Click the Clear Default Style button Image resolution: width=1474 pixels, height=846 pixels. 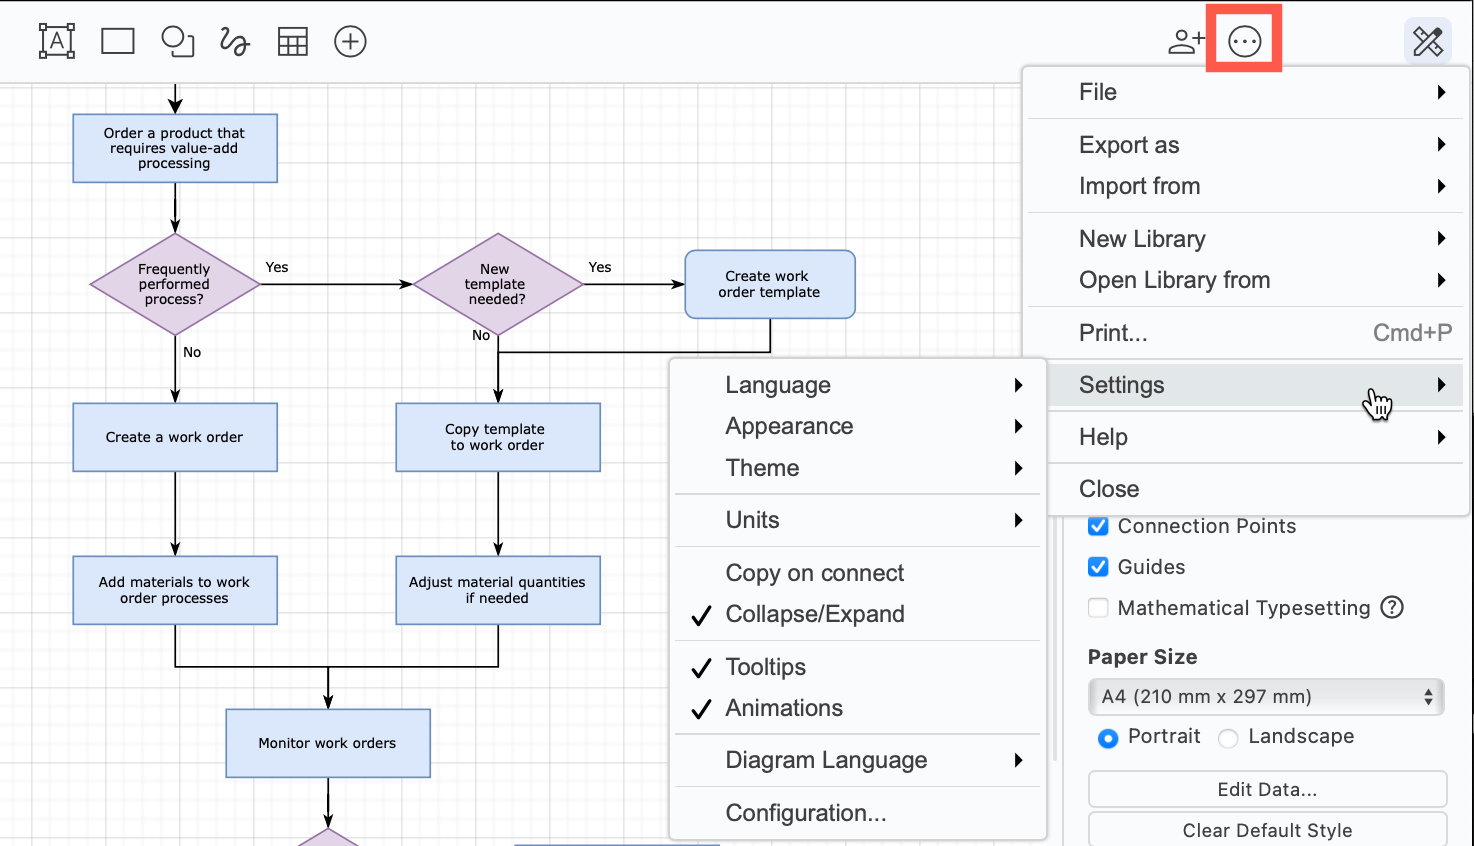point(1267,830)
